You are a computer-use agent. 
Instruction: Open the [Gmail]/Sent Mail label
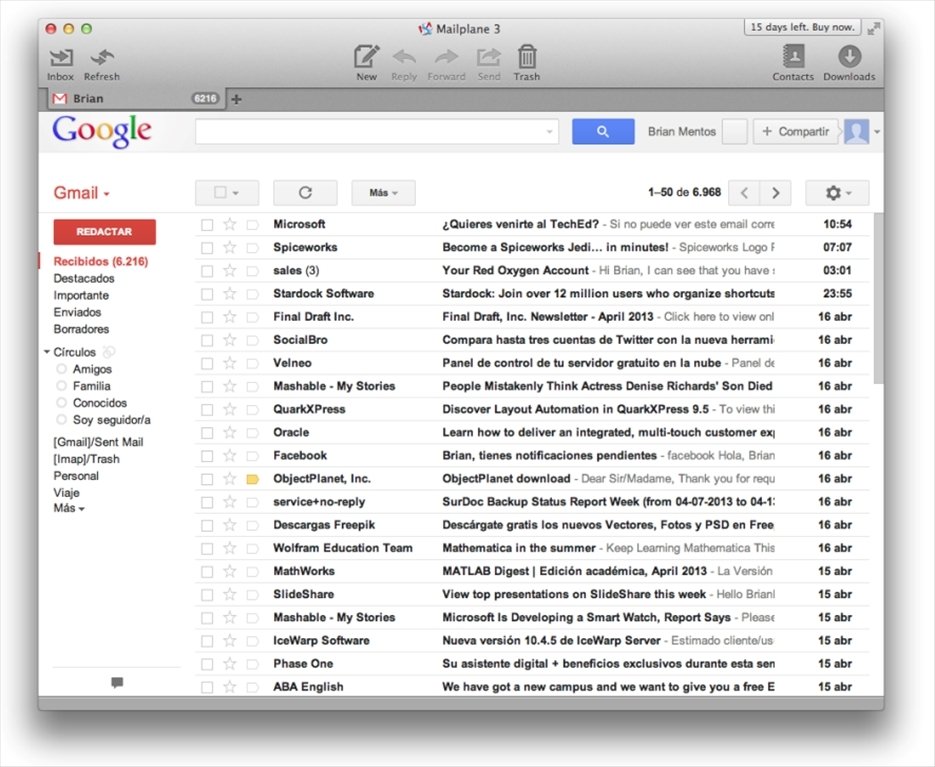click(98, 442)
